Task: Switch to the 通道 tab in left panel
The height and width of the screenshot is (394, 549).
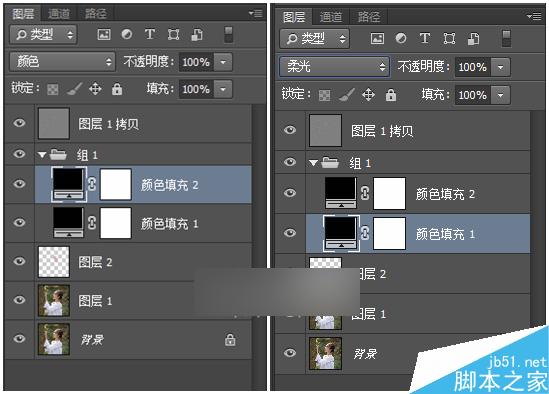Action: pyautogui.click(x=59, y=14)
